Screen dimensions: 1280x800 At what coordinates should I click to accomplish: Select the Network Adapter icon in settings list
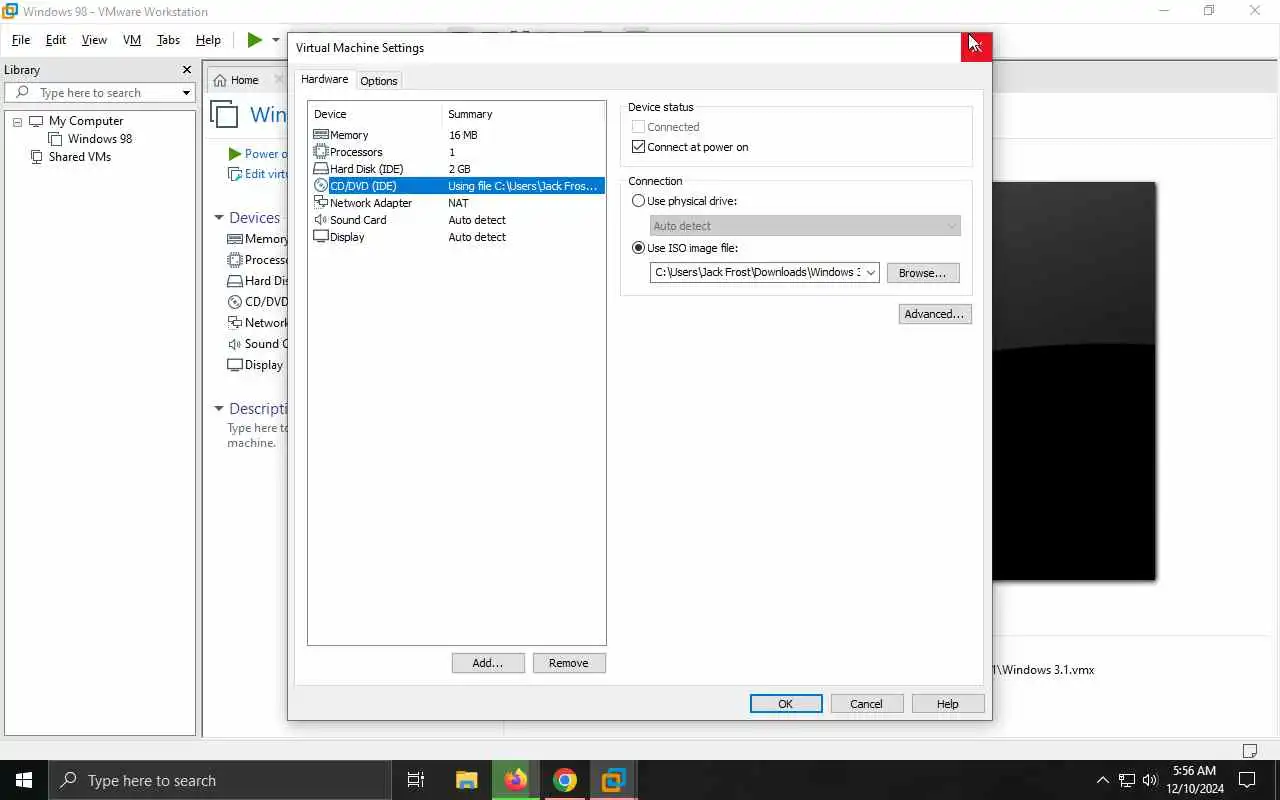[321, 203]
